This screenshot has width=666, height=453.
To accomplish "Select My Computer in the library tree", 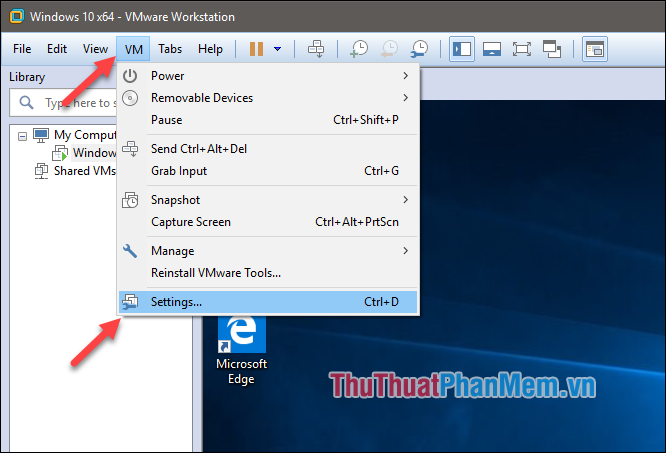I will 85,135.
